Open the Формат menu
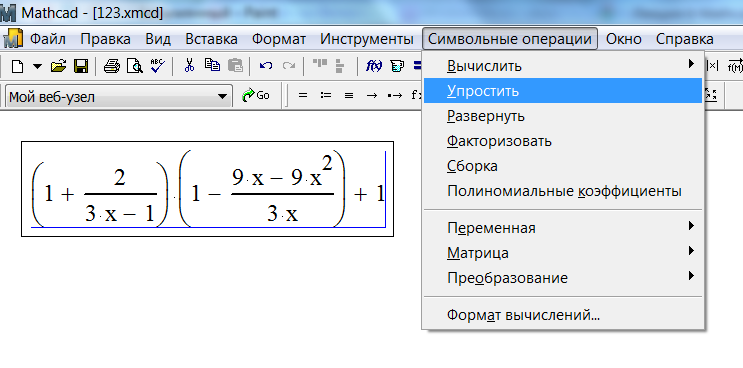The height and width of the screenshot is (368, 743). (279, 39)
